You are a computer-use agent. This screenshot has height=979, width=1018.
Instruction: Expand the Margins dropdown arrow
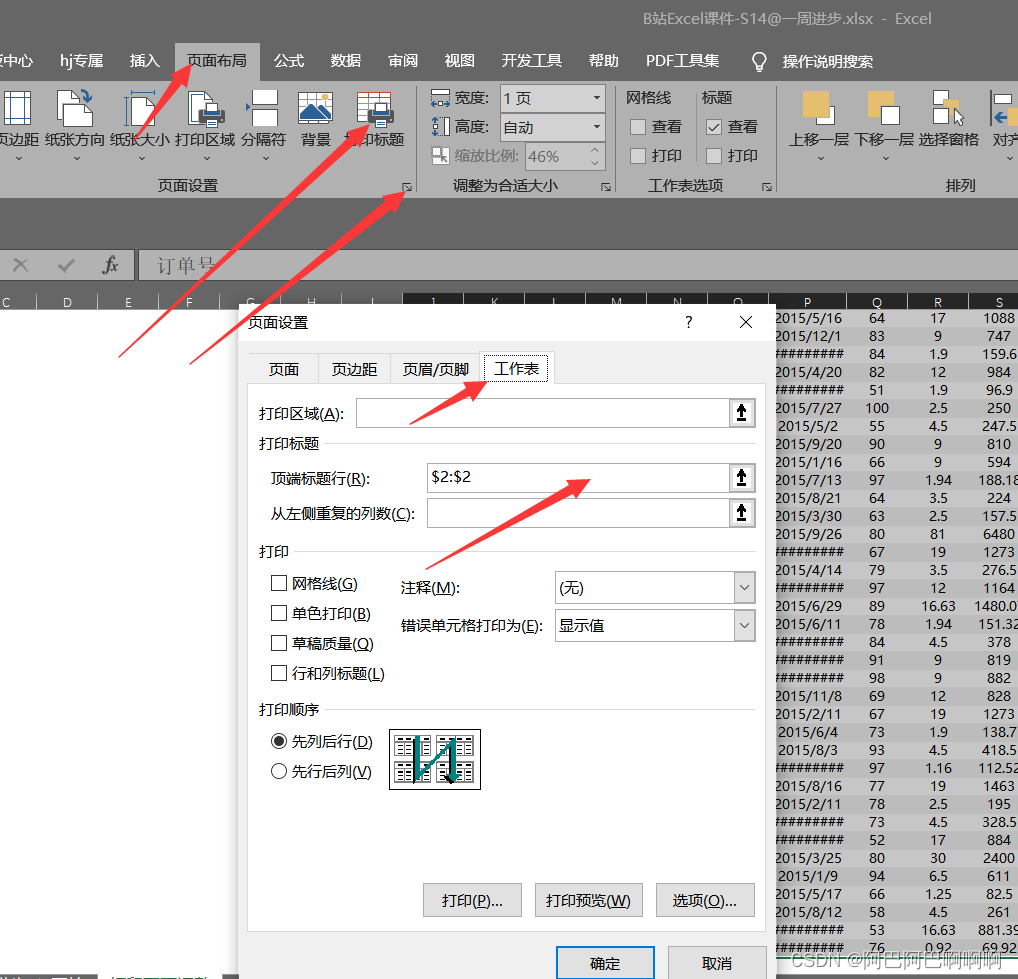[x=19, y=158]
